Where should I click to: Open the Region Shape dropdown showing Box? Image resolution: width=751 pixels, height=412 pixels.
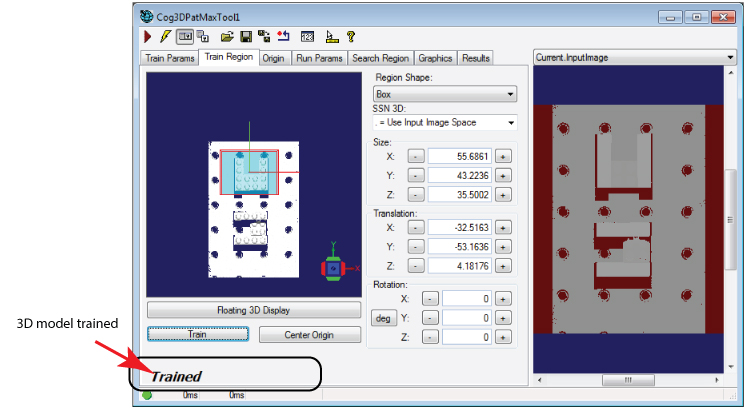(x=444, y=94)
